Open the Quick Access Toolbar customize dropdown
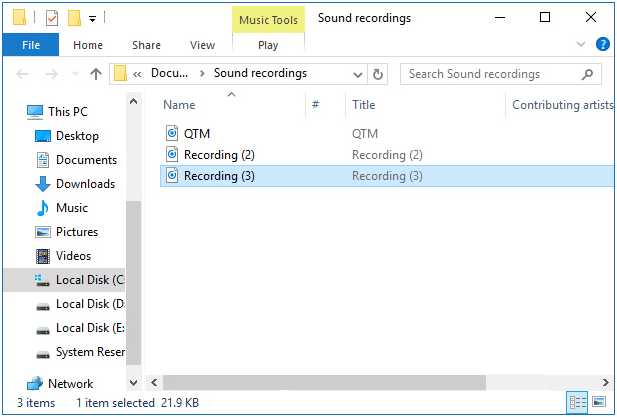Image resolution: width=617 pixels, height=417 pixels. point(93,18)
